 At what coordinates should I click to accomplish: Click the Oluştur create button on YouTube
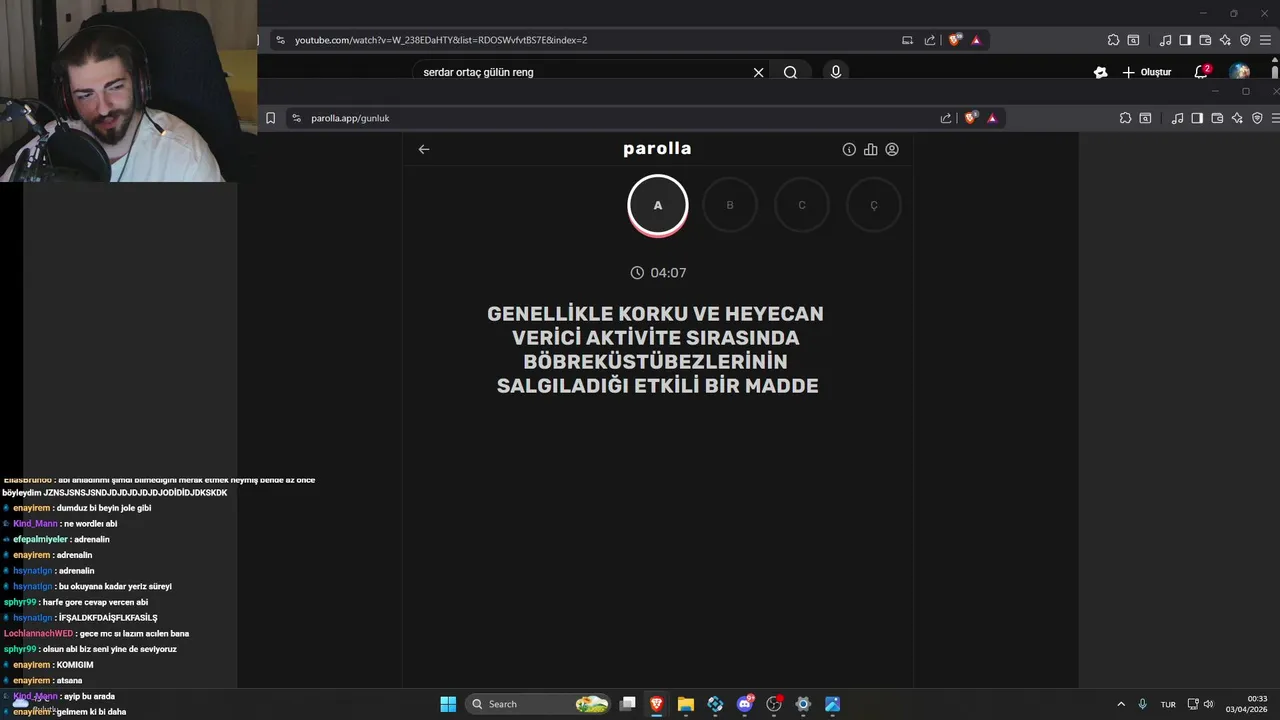[1147, 72]
